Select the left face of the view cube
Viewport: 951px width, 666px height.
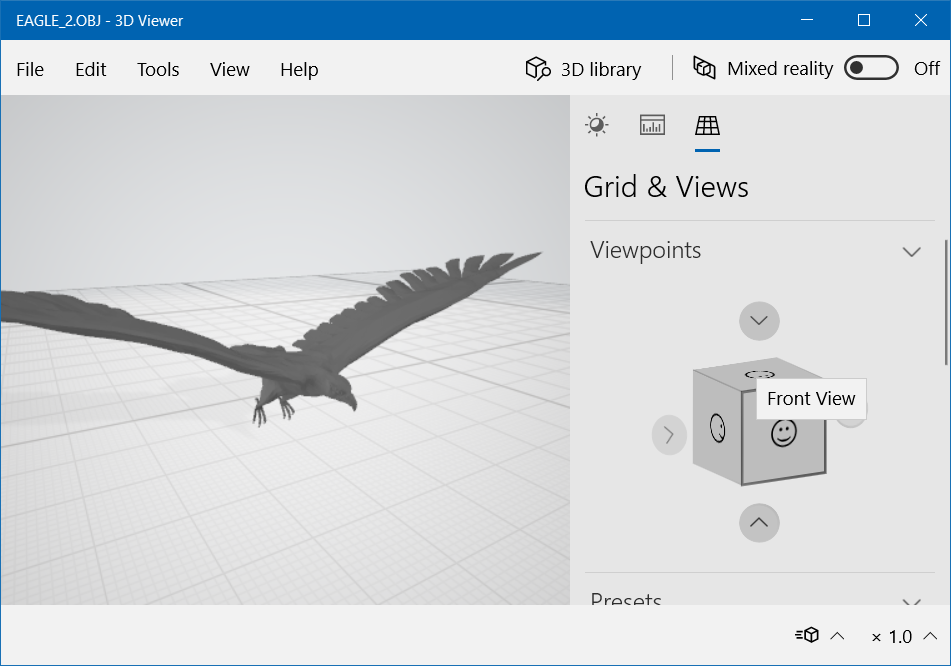coord(717,429)
